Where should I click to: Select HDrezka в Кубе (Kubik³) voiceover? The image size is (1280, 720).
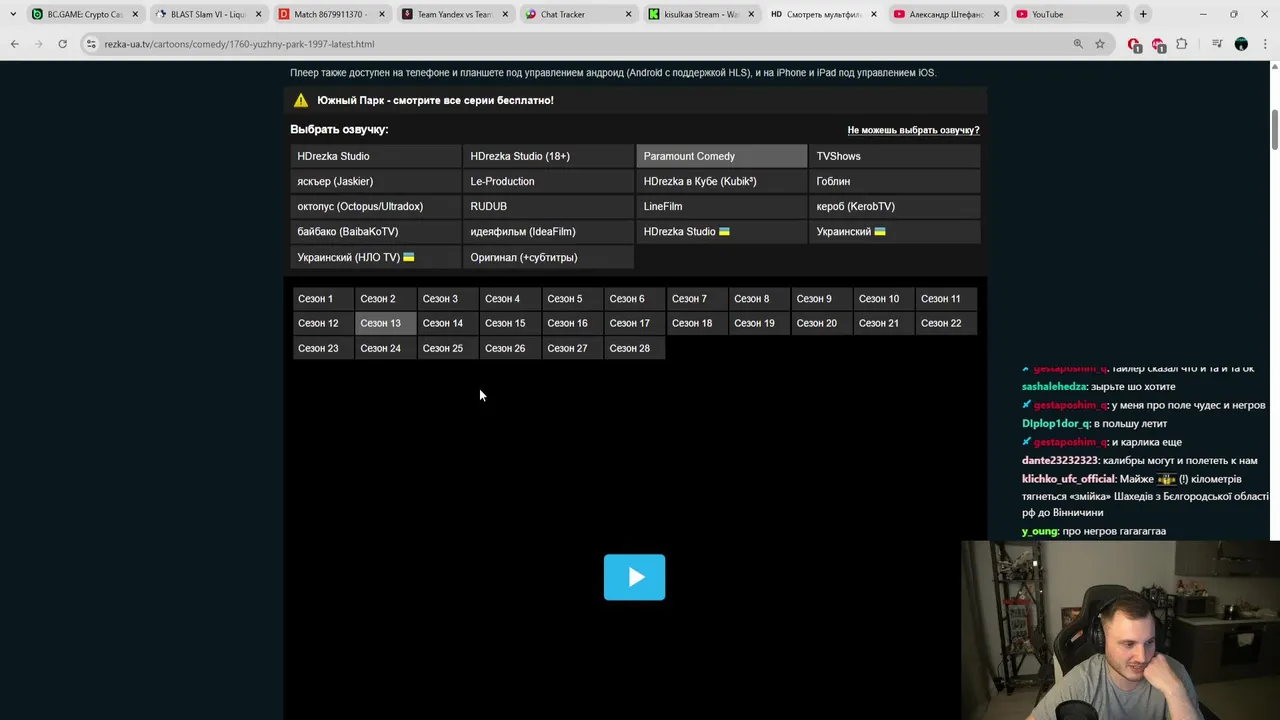pos(721,181)
